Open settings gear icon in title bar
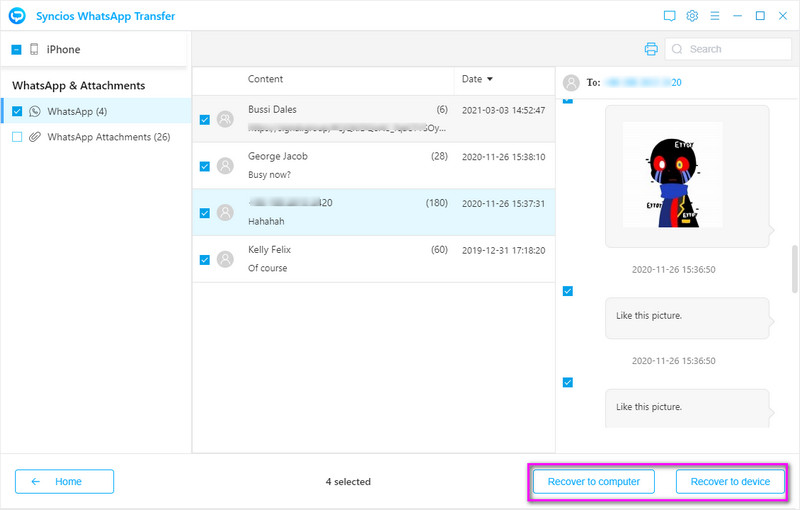Screen dimensions: 800x510 coord(692,16)
